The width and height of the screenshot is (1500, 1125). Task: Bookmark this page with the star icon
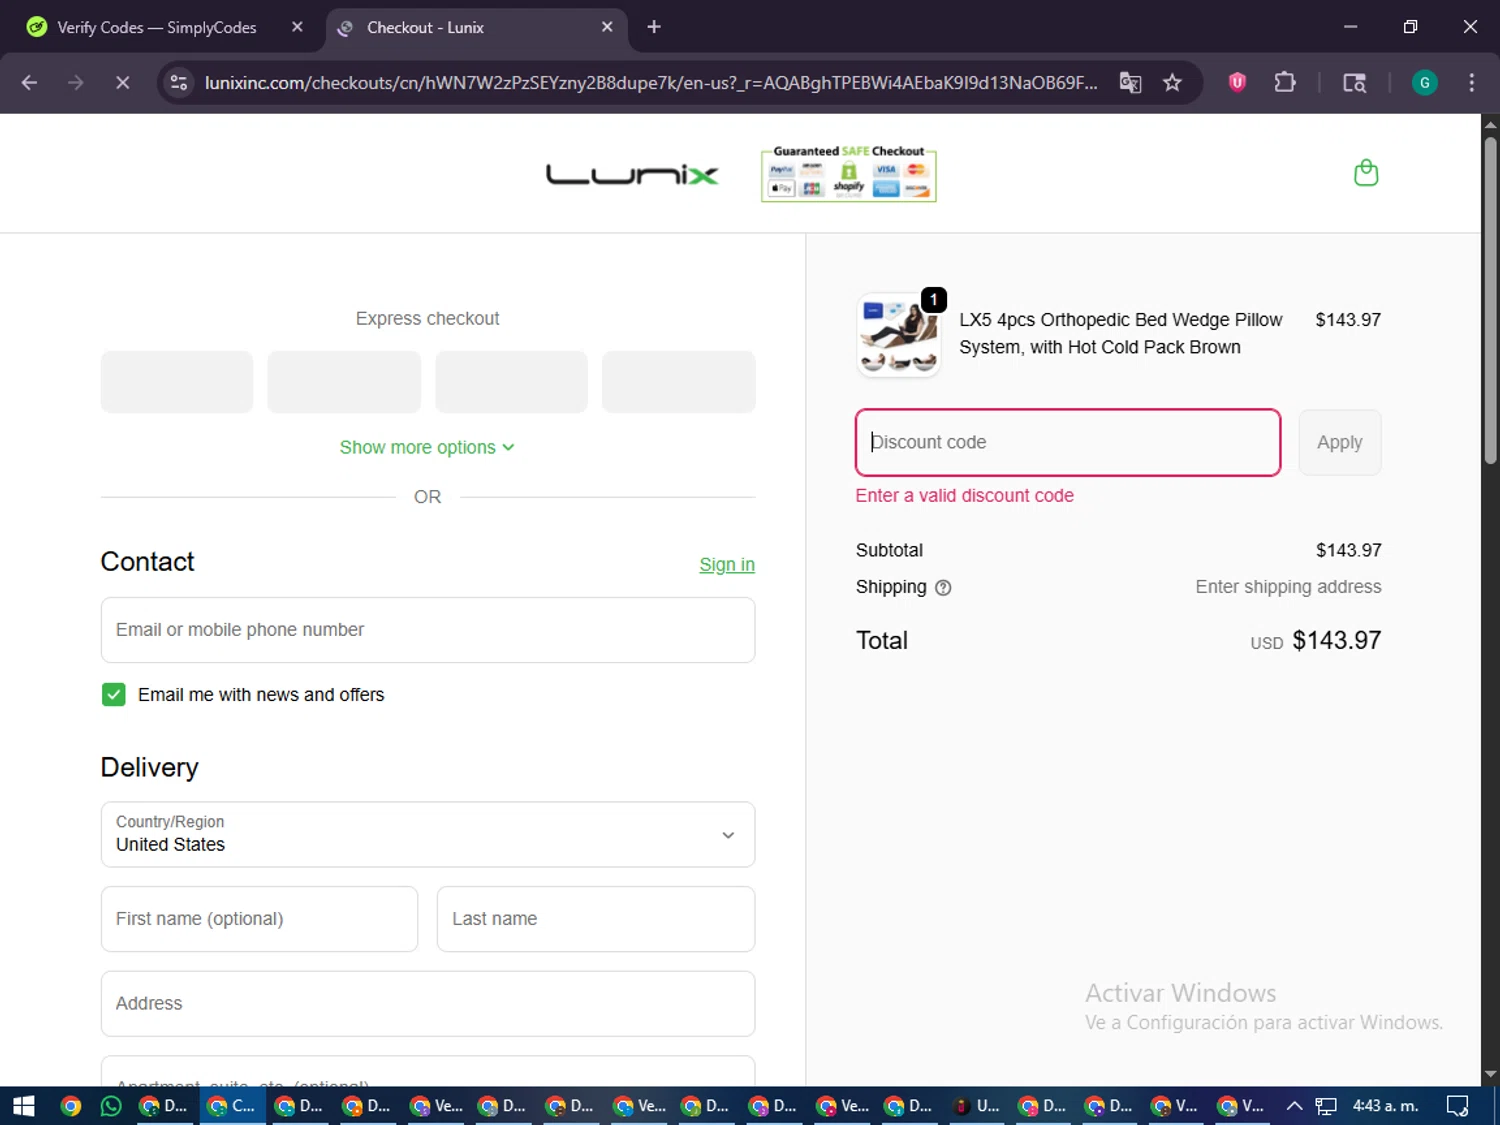click(1172, 83)
